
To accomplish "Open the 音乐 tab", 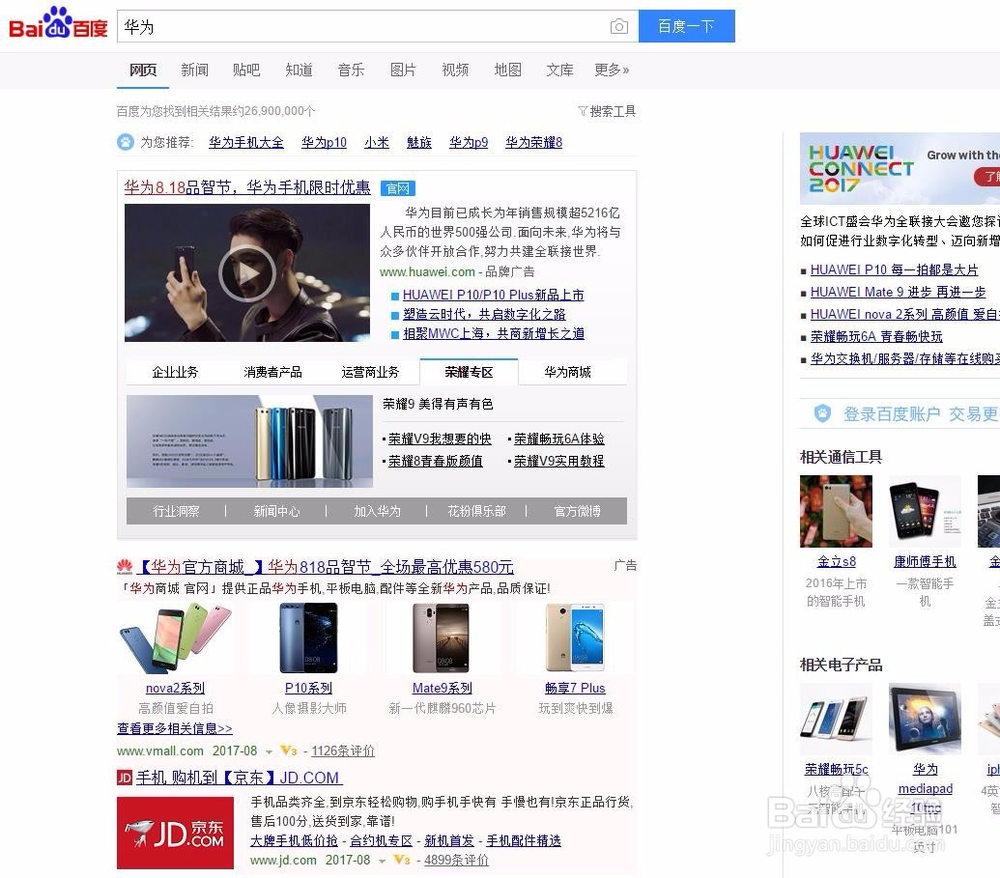I will 351,70.
